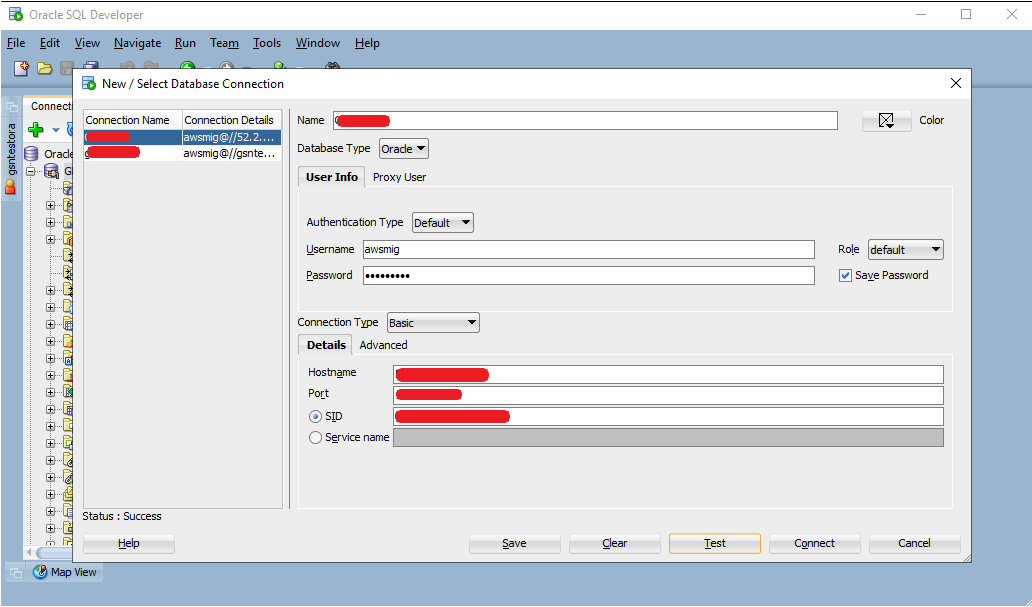Click into the Username field

(x=588, y=250)
